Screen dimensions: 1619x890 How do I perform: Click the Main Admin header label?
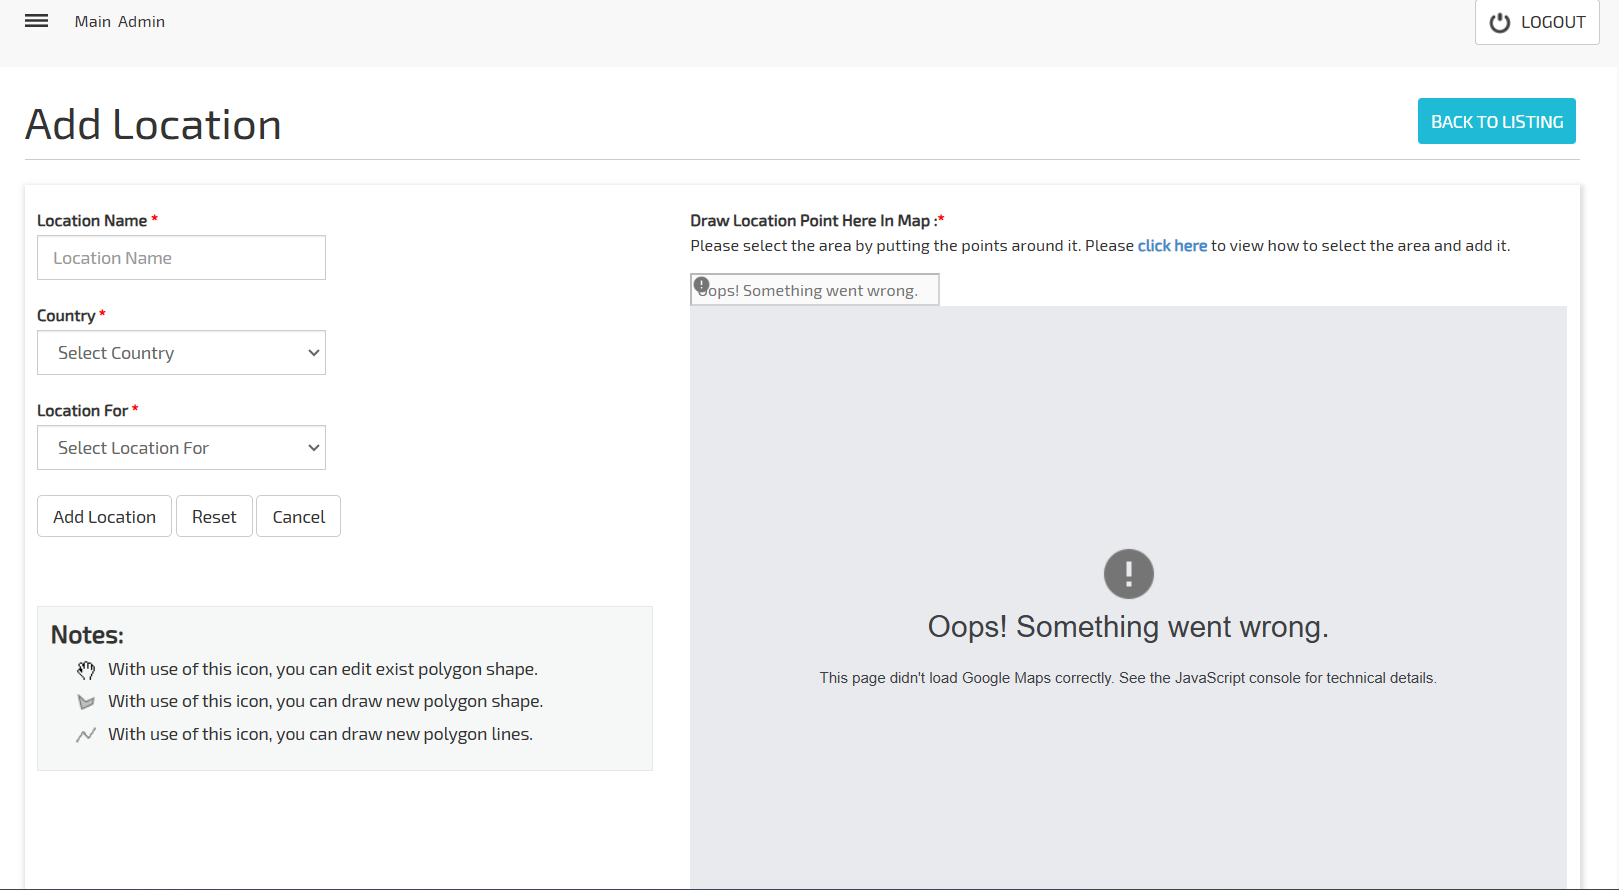(120, 22)
